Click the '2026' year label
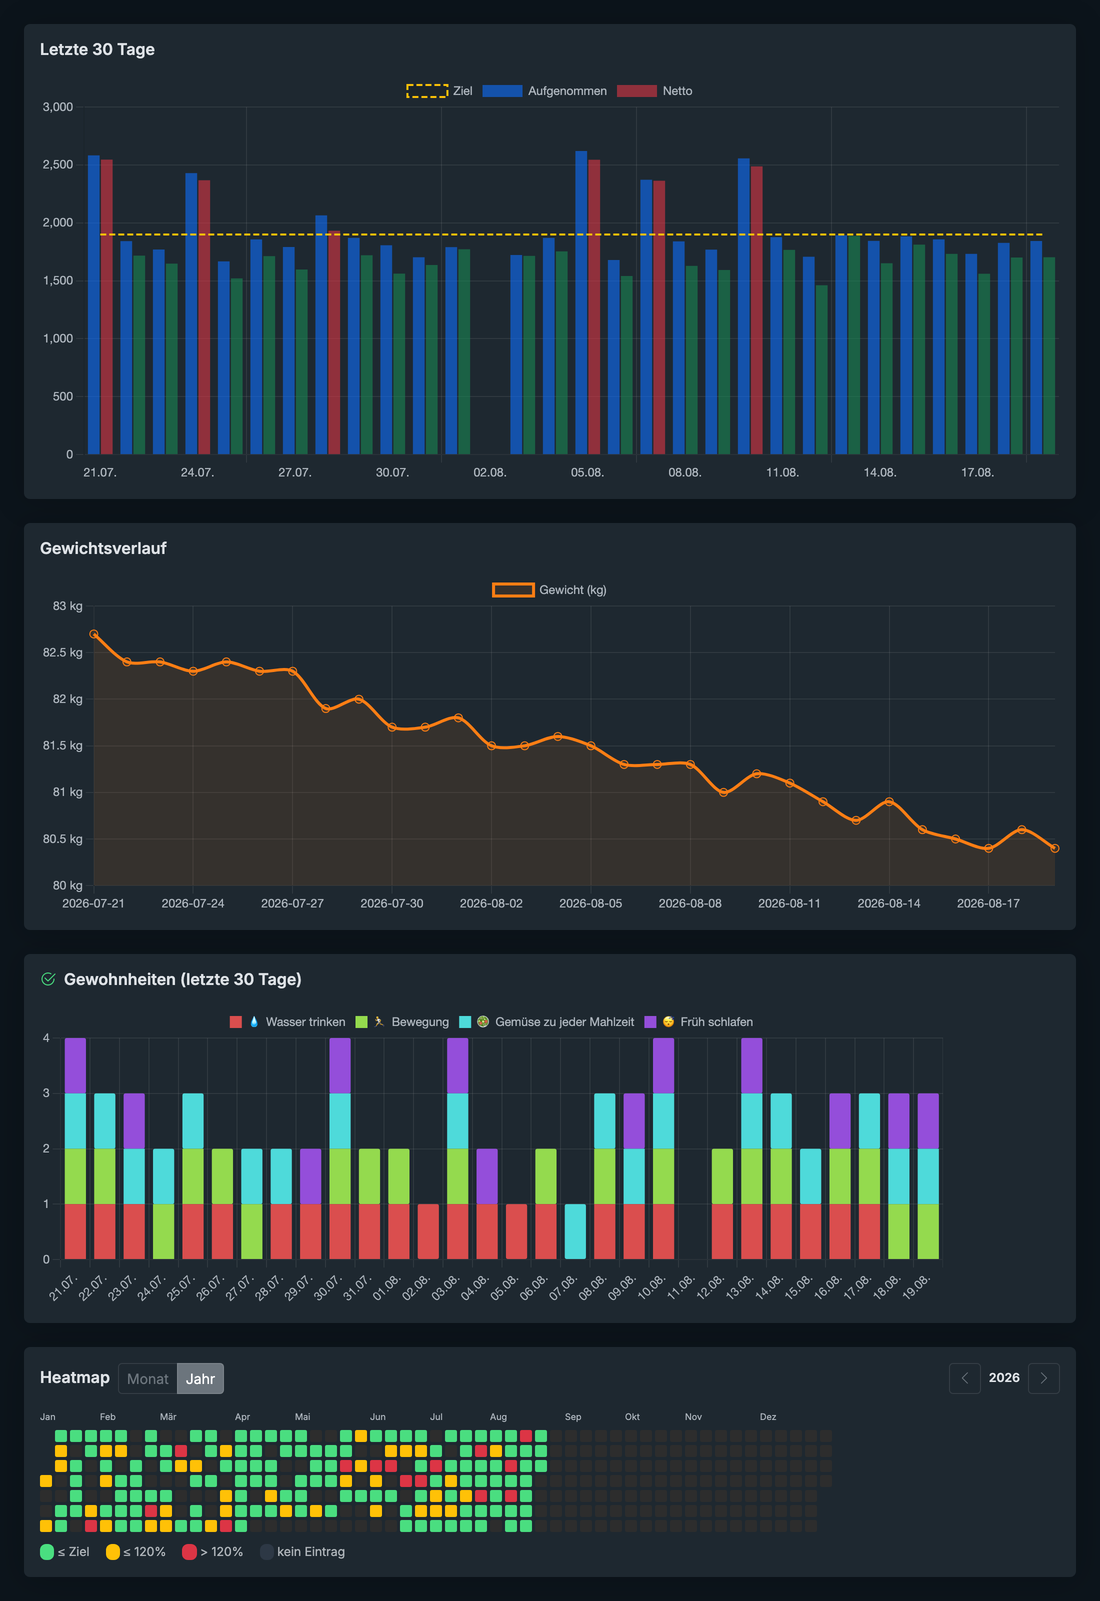The width and height of the screenshot is (1100, 1601). coord(1004,1378)
